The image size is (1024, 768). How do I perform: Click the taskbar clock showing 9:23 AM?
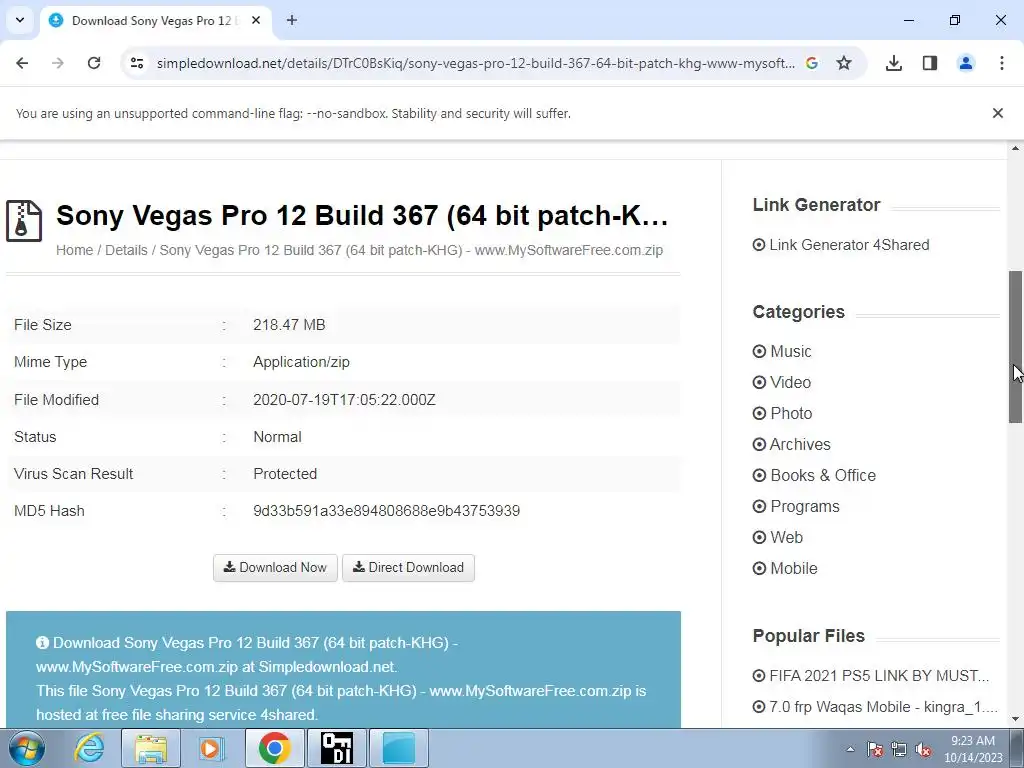973,748
